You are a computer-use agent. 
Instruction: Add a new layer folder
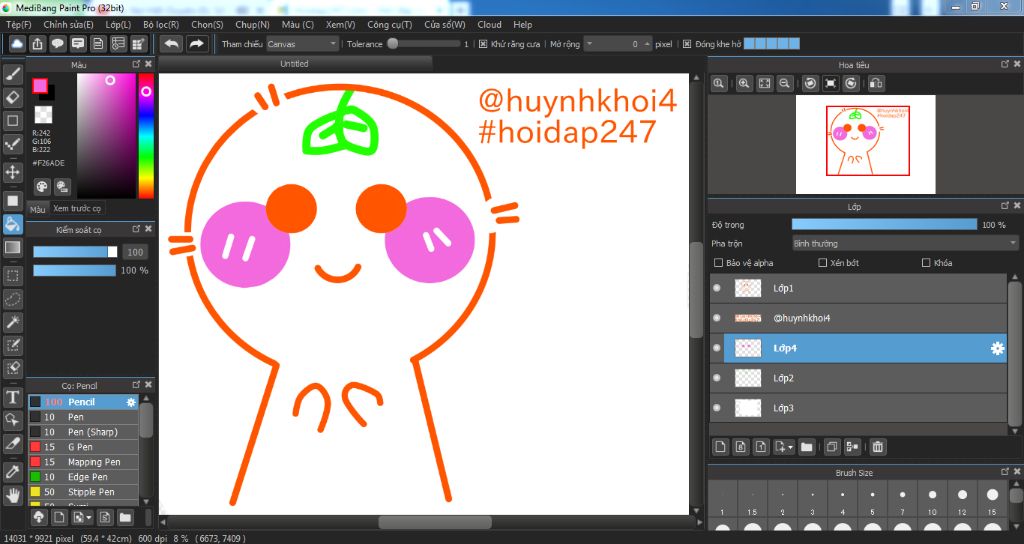[x=807, y=447]
